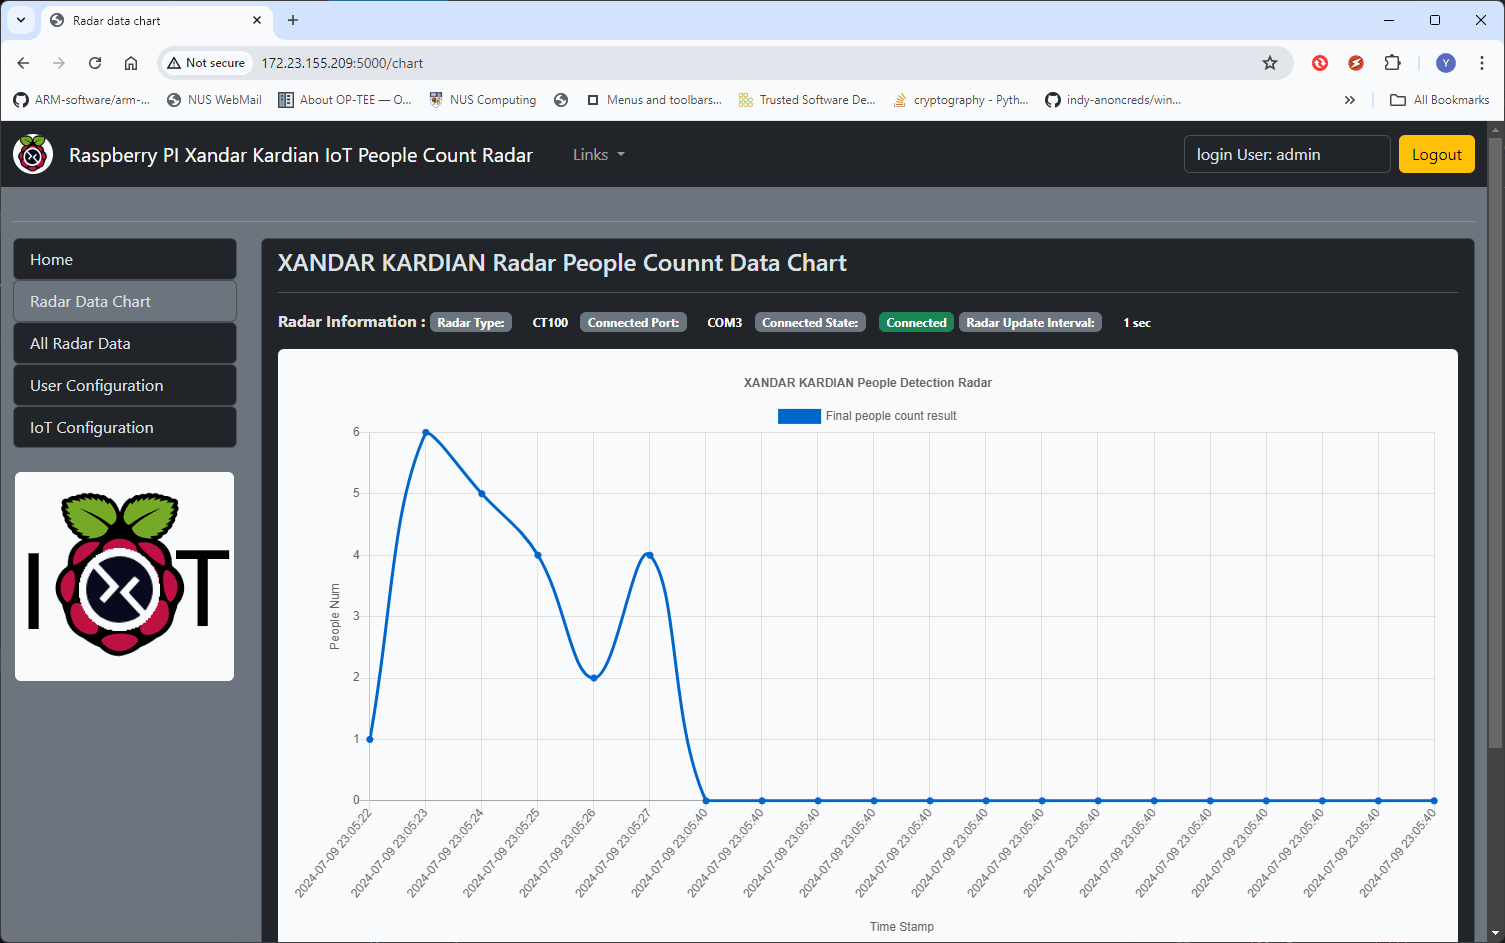The height and width of the screenshot is (943, 1505).
Task: Click the COM3 port value
Action: tap(724, 322)
